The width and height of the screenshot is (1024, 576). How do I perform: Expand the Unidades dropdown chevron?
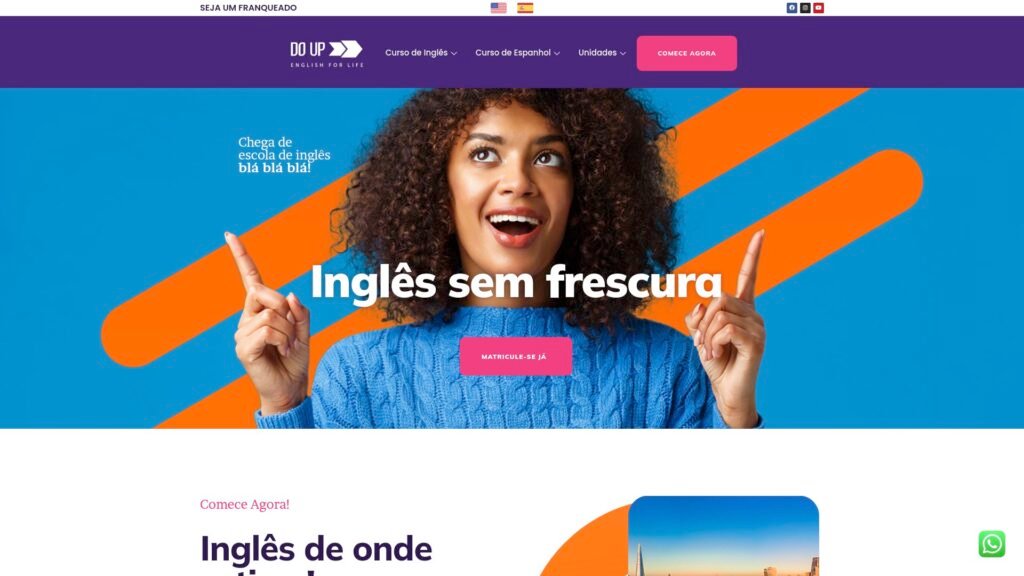(622, 54)
